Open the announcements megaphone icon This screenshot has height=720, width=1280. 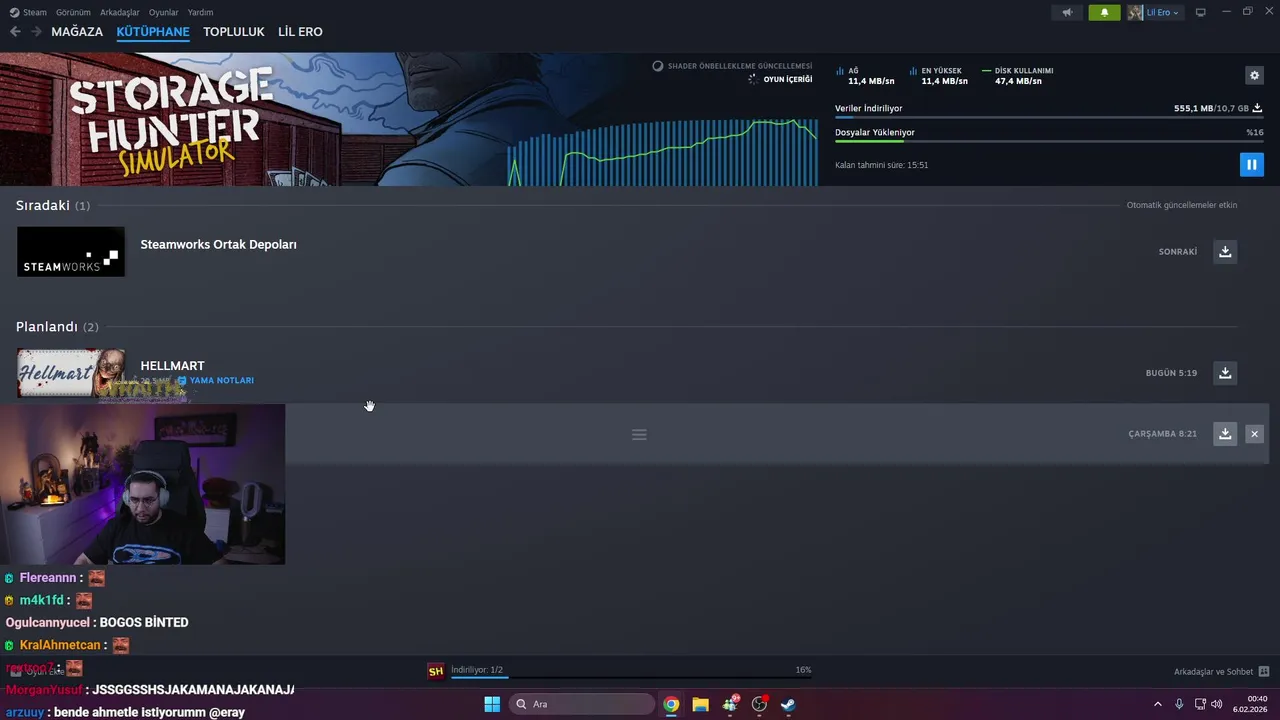pos(1068,12)
